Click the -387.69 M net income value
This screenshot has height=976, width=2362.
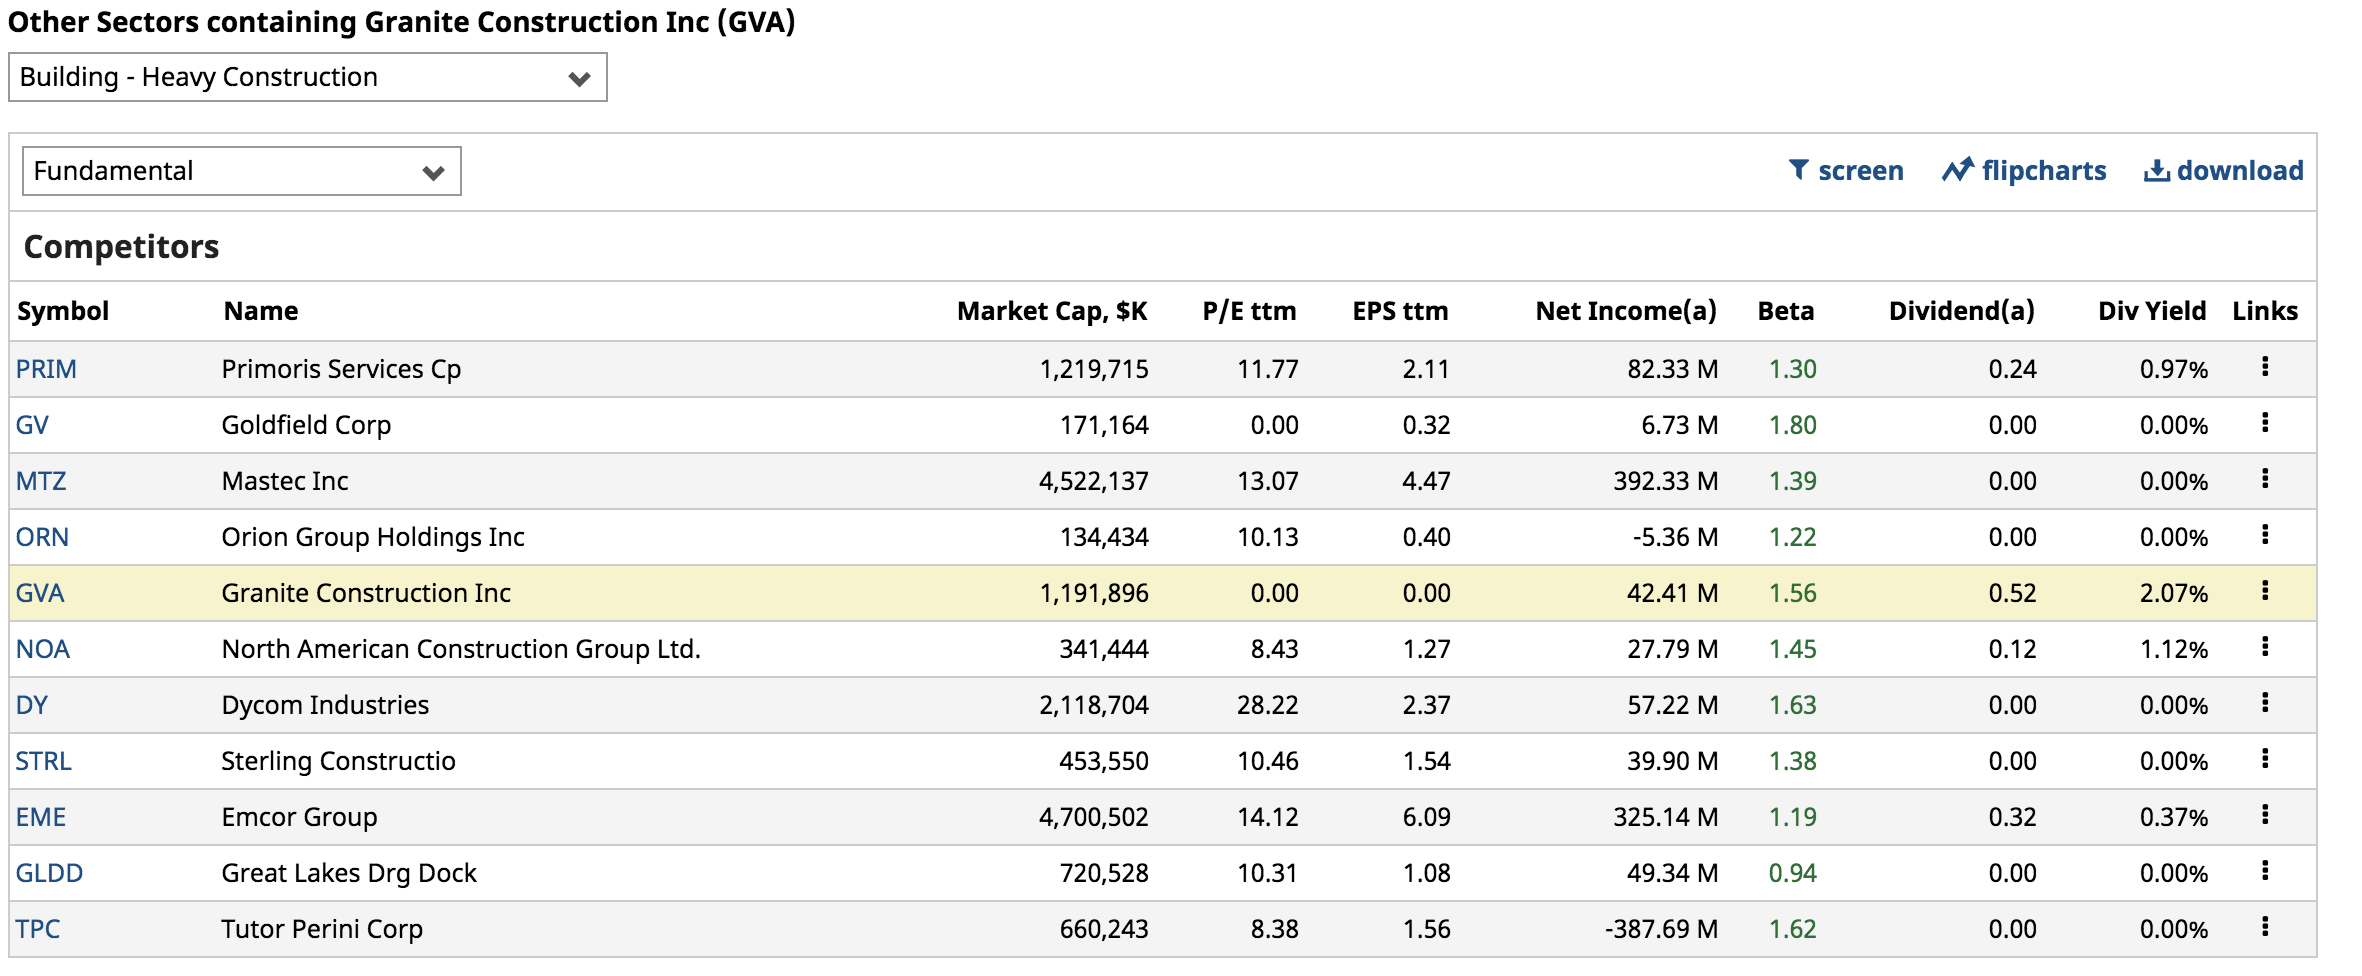point(1661,929)
